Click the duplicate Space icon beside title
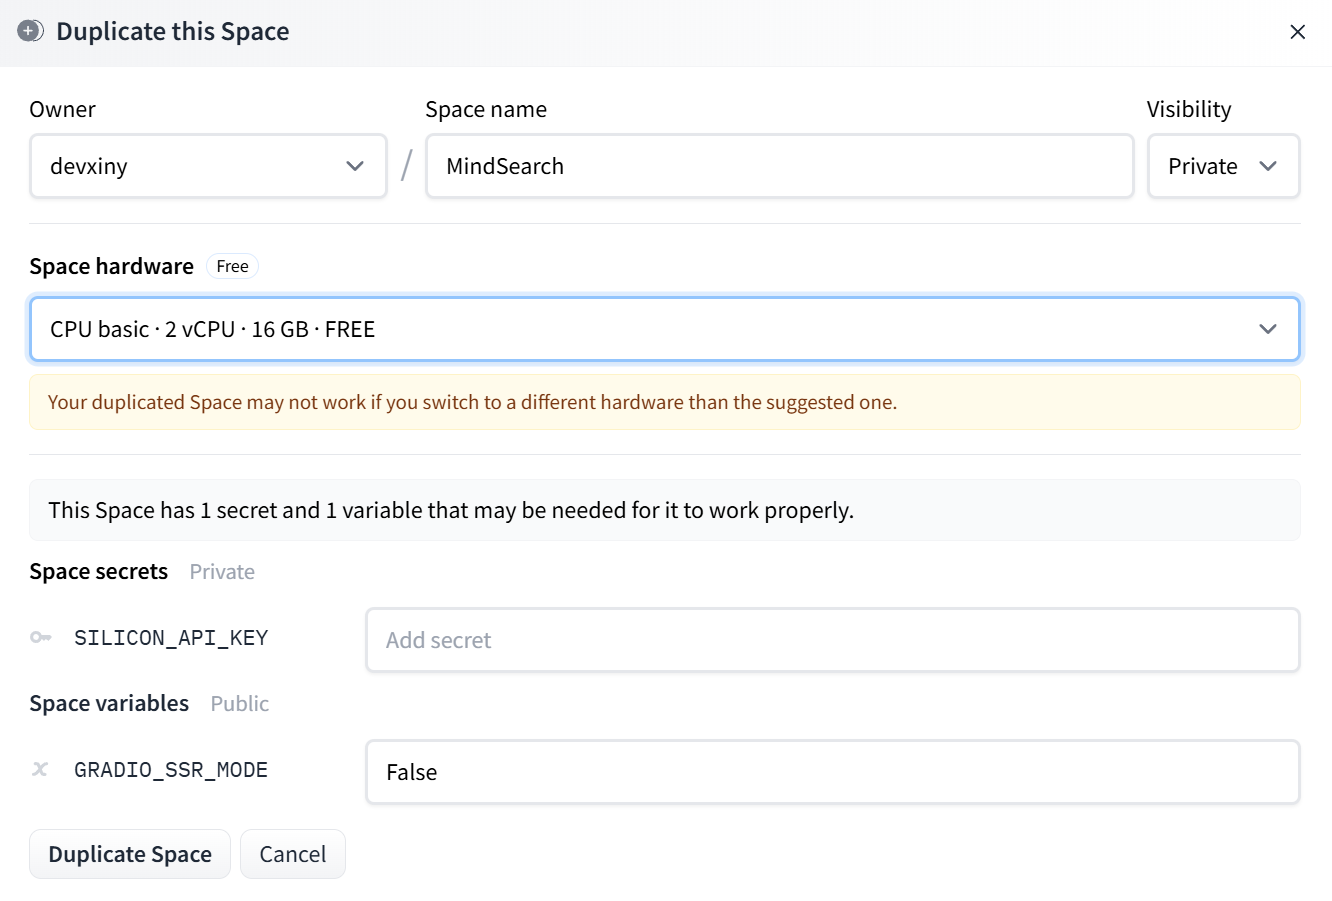The width and height of the screenshot is (1332, 901). coord(31,31)
